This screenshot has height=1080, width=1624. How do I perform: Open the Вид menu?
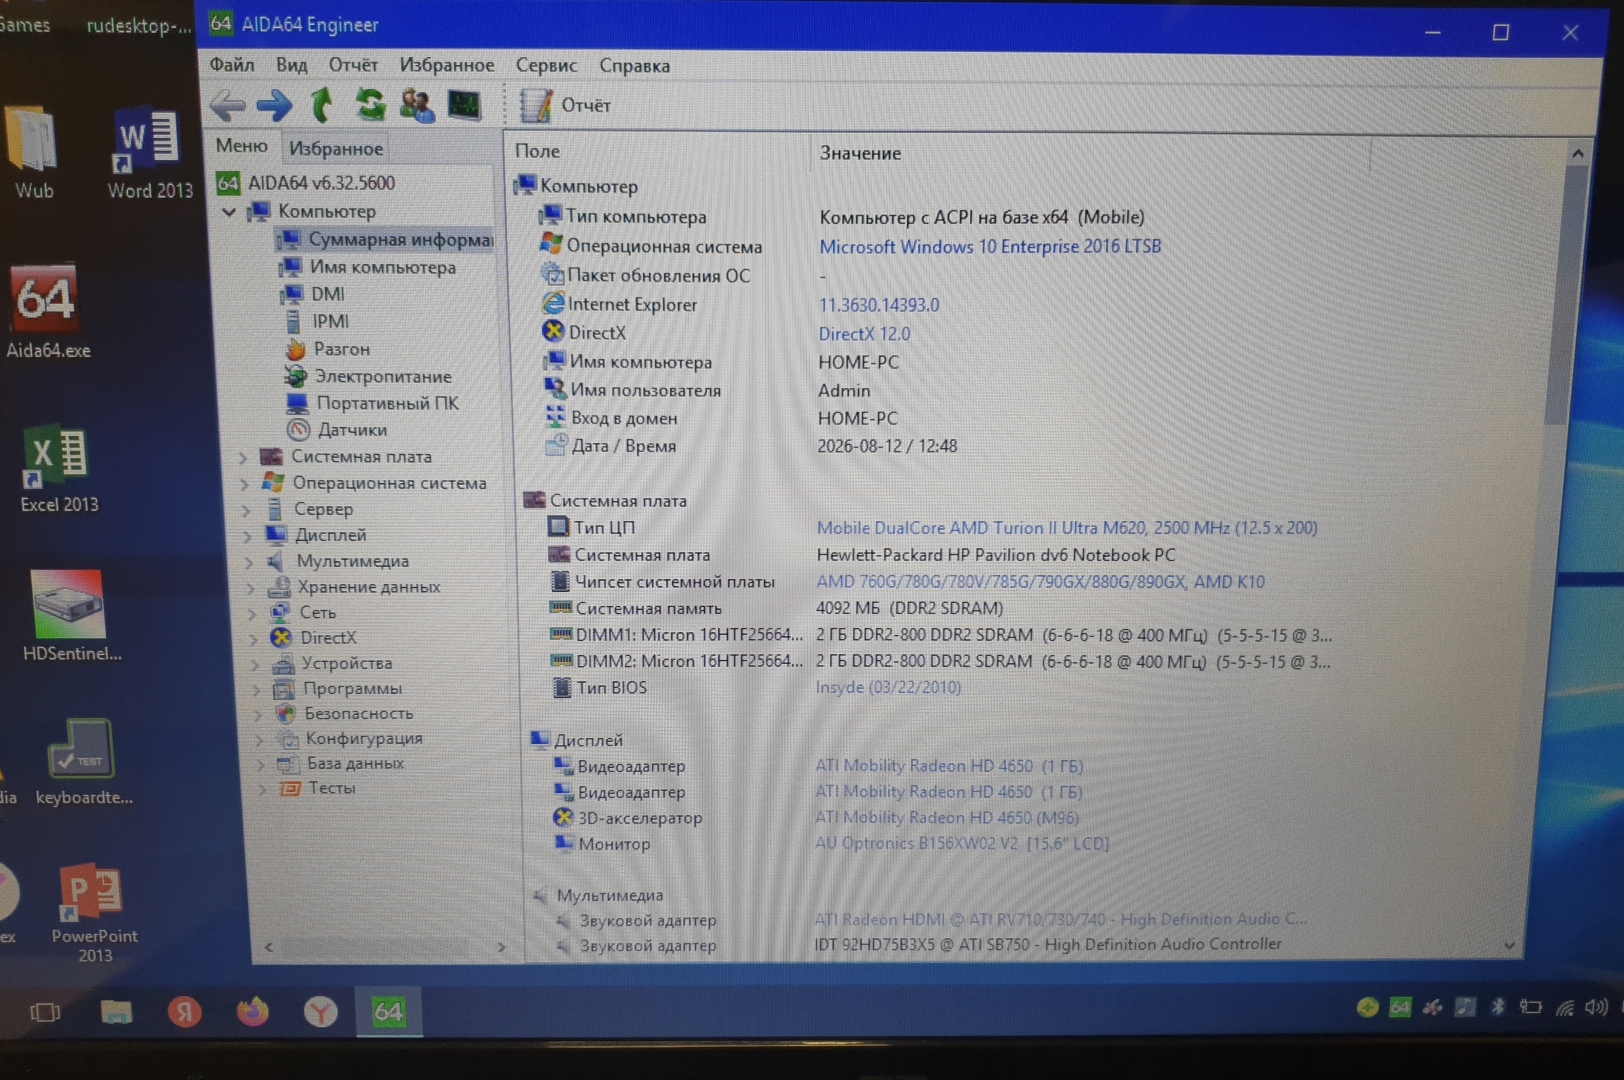click(x=291, y=65)
